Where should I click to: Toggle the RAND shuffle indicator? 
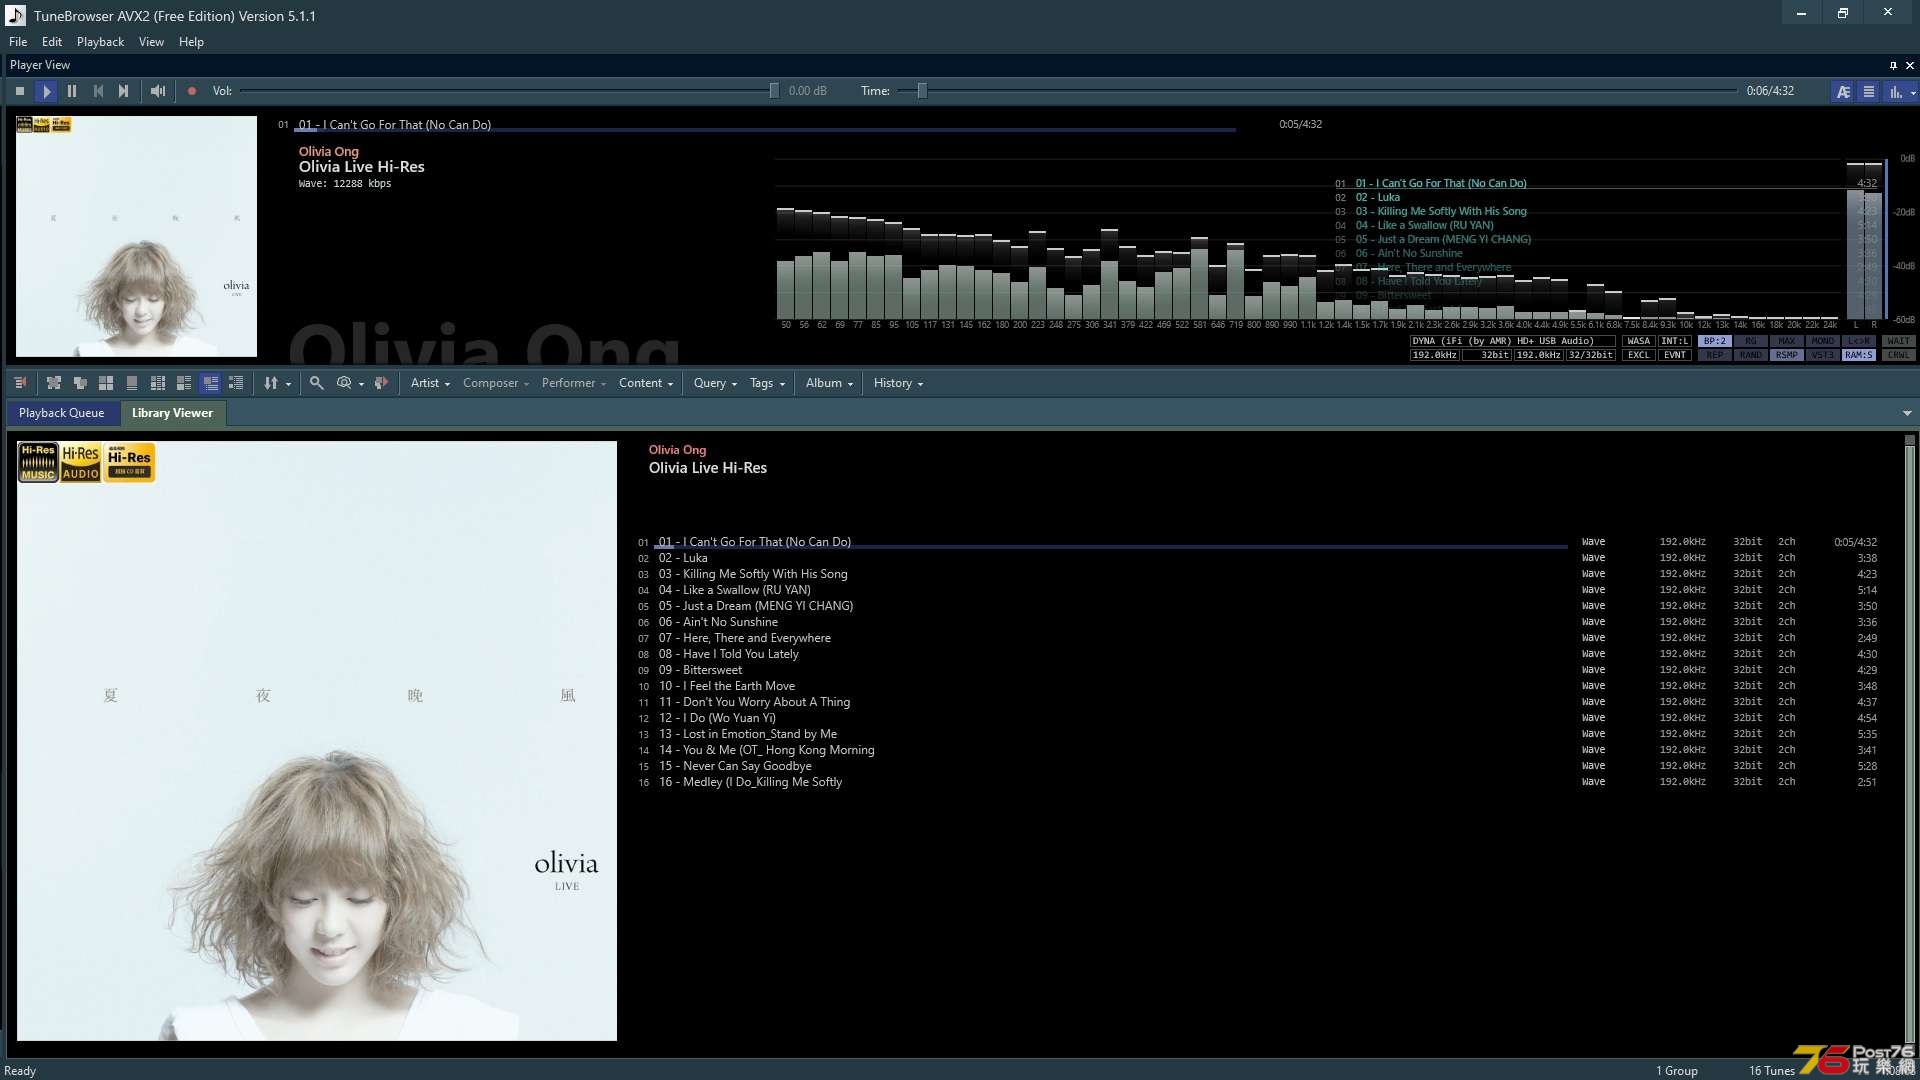pos(1750,355)
